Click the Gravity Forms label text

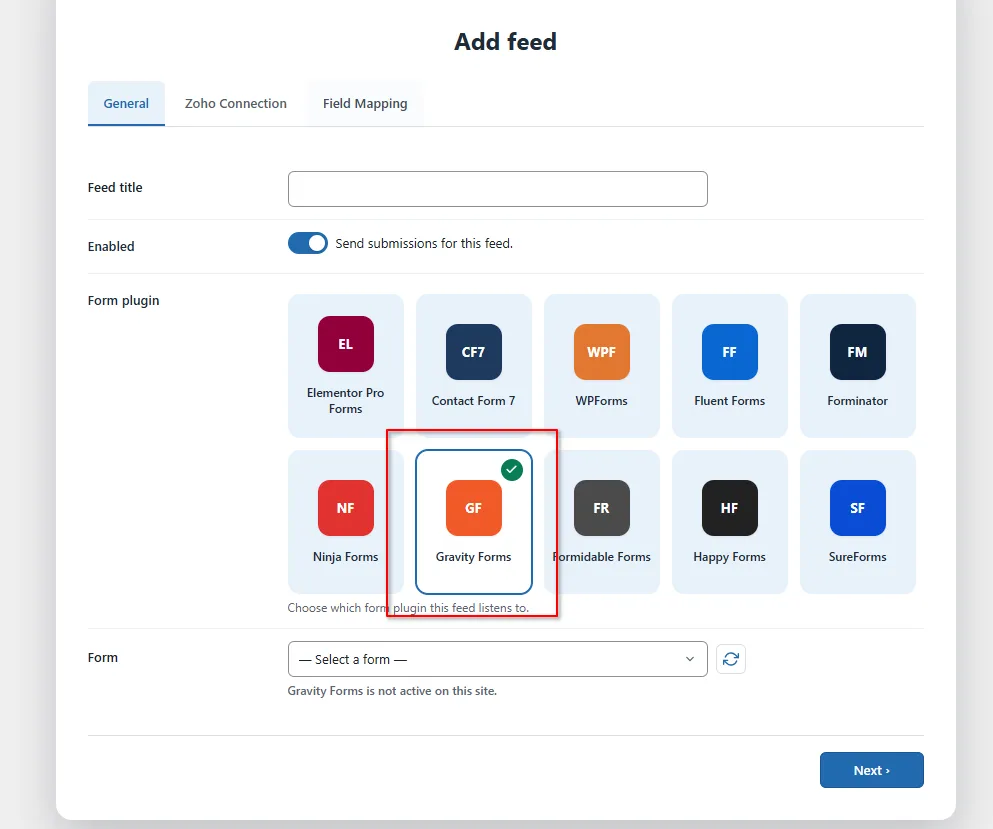[474, 557]
